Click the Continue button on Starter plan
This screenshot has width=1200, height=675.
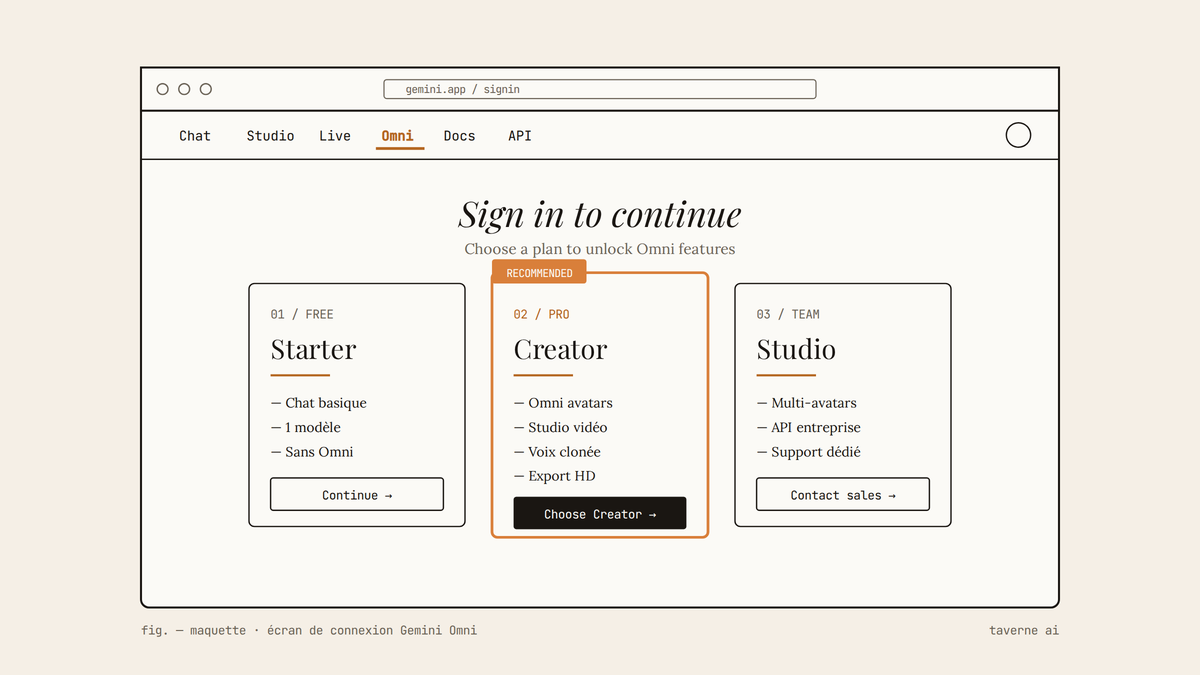pos(357,494)
